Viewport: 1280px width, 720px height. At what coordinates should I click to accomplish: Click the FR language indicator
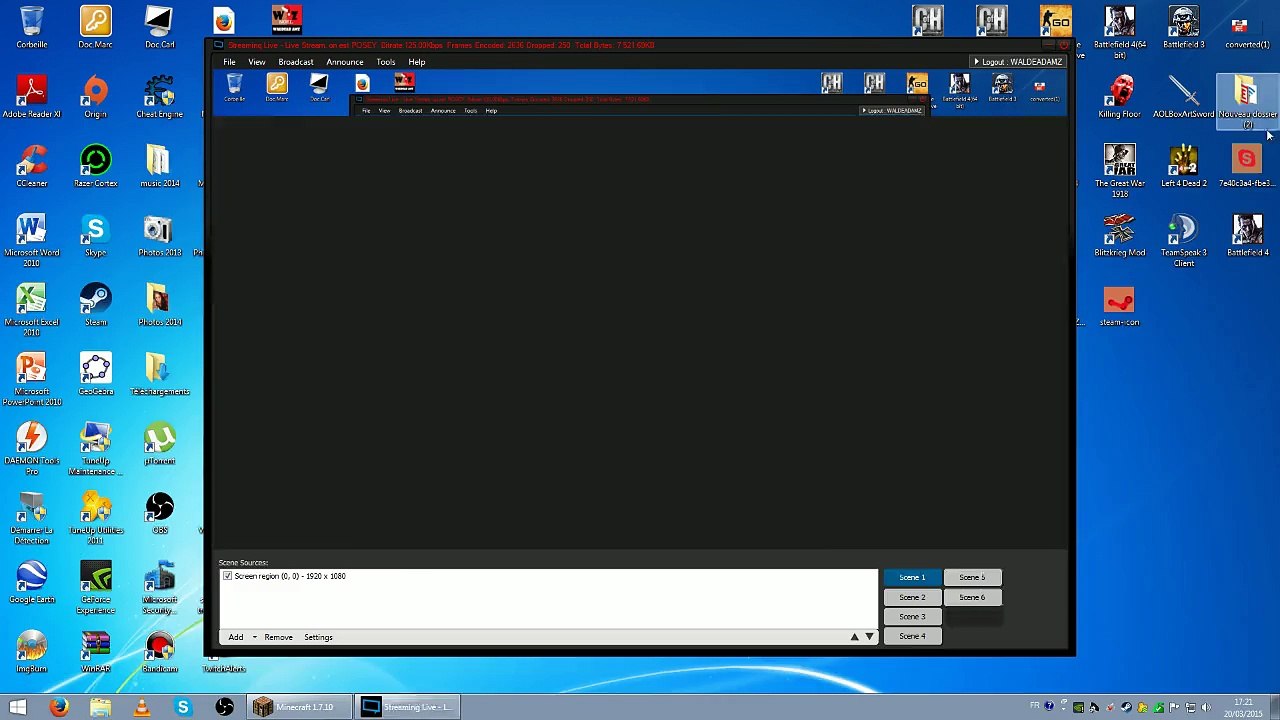tap(1035, 706)
